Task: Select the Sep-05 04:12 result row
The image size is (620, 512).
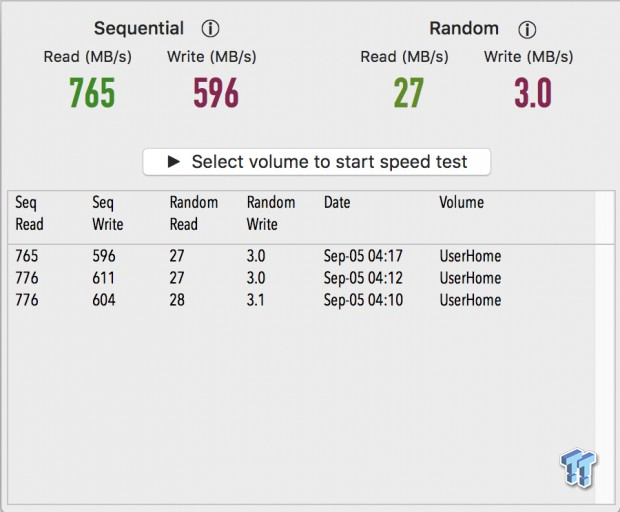Action: [301, 278]
